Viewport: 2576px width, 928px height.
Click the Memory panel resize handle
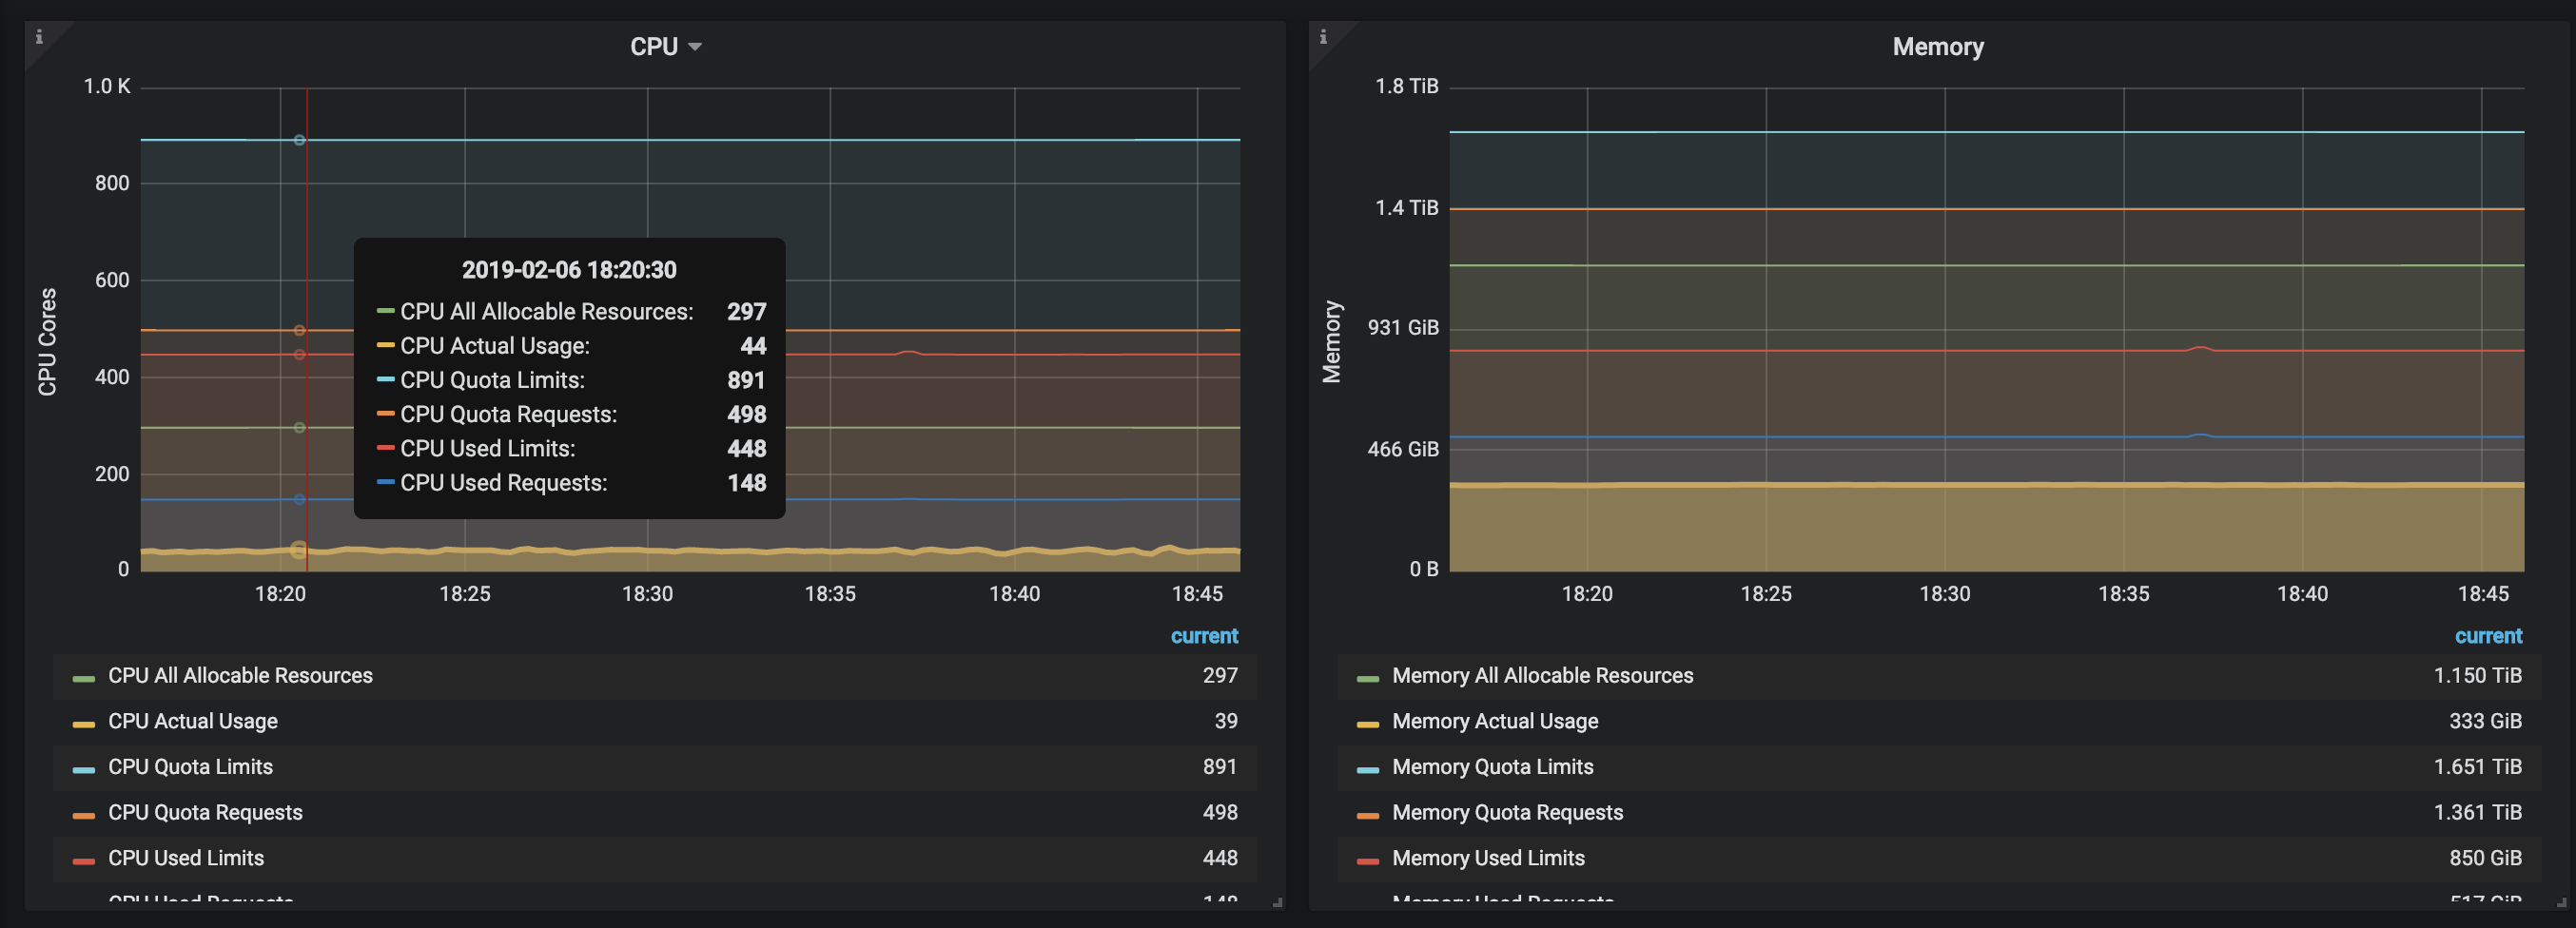point(2560,902)
